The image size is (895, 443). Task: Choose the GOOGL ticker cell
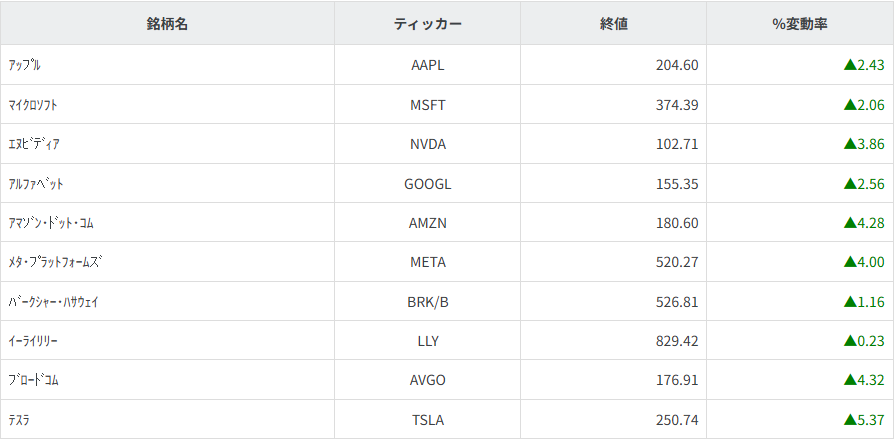coord(427,183)
